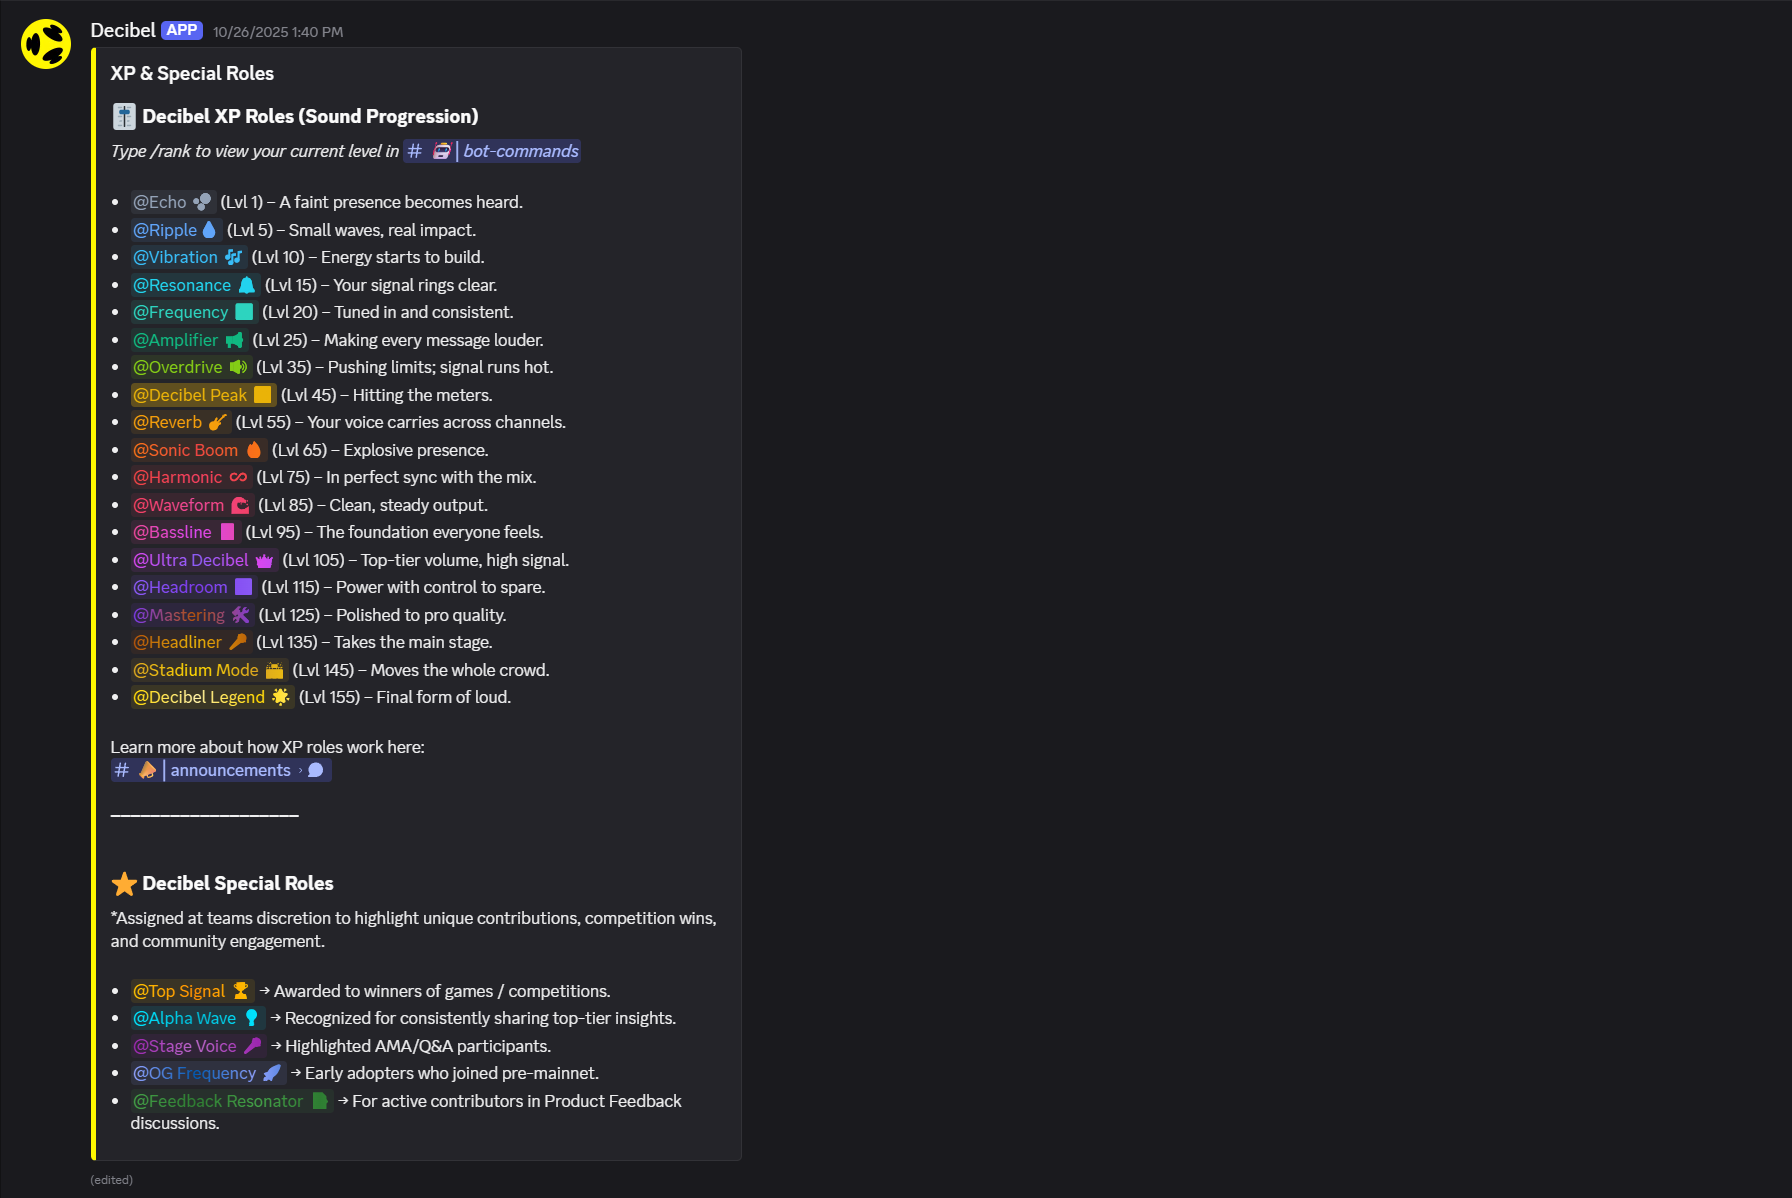1792x1198 pixels.
Task: Click the flame icon beside @Sonic Boom
Action: click(254, 450)
